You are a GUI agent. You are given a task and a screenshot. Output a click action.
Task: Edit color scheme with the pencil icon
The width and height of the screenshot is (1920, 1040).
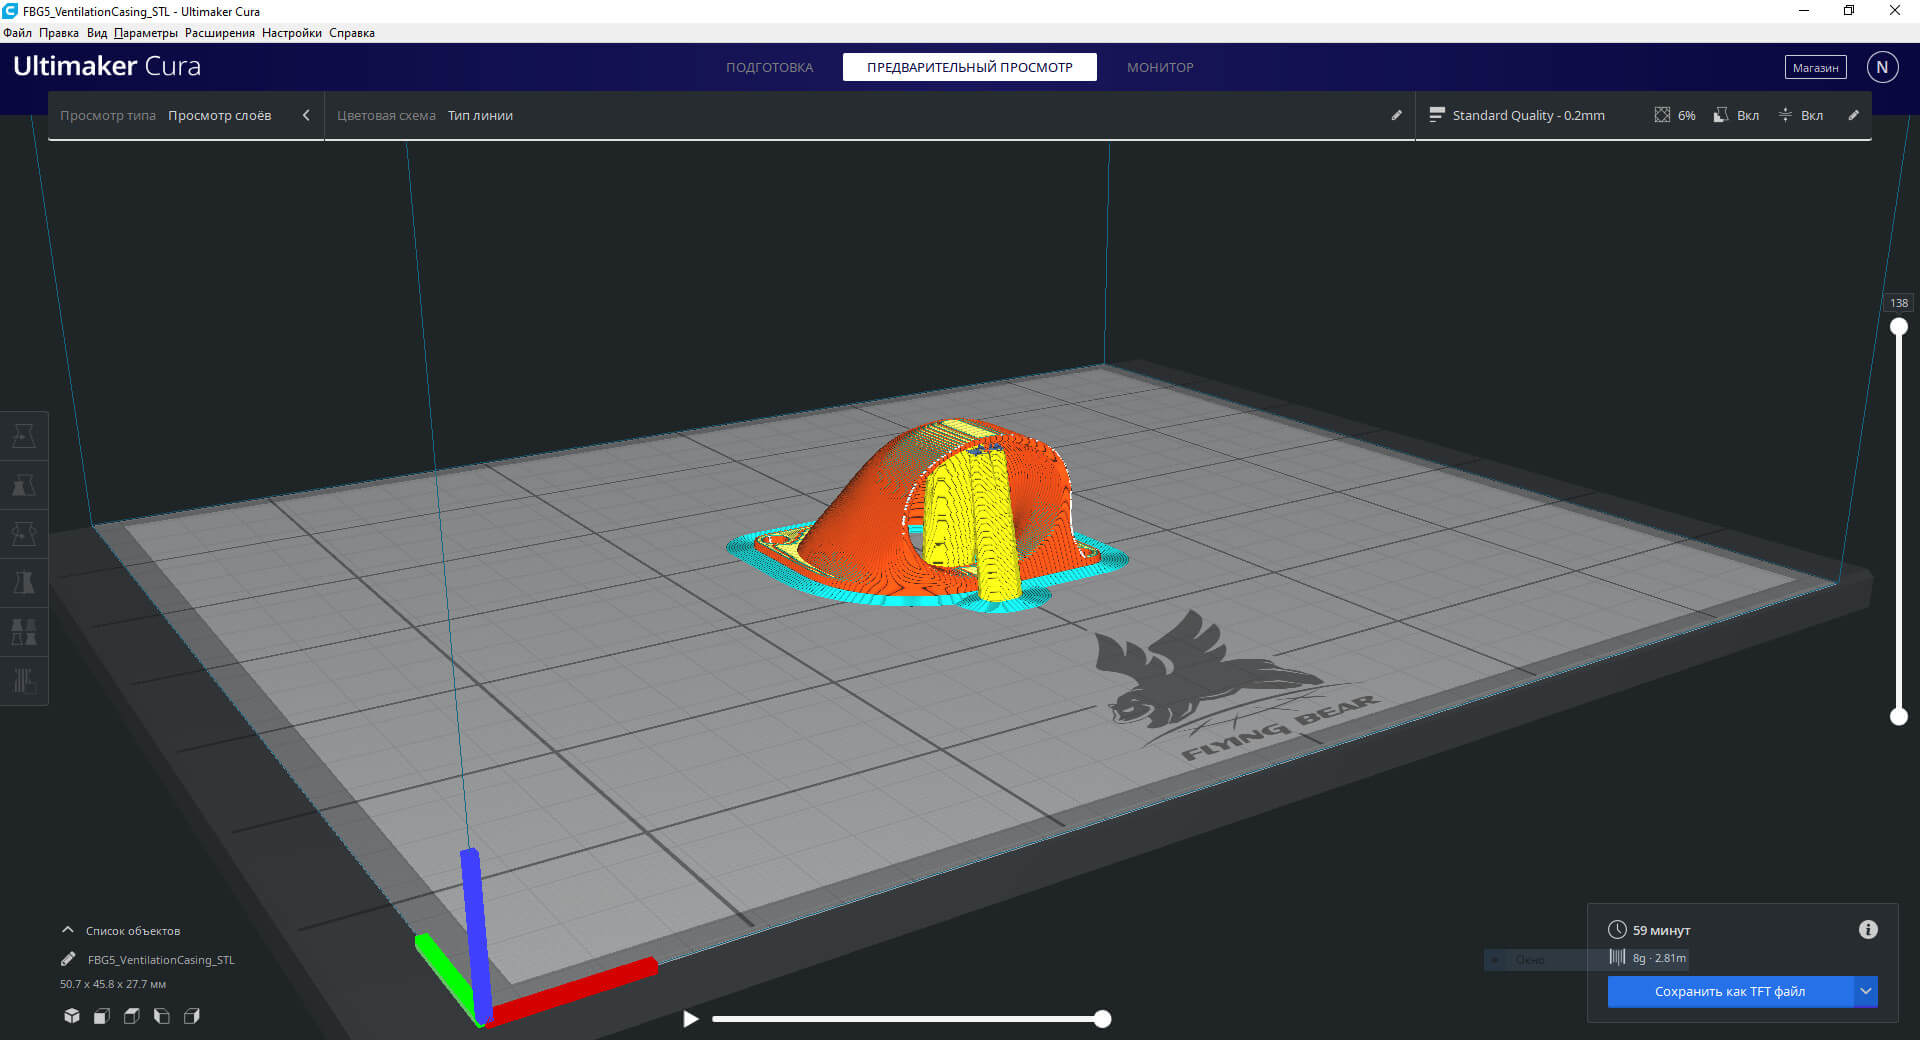point(1396,115)
